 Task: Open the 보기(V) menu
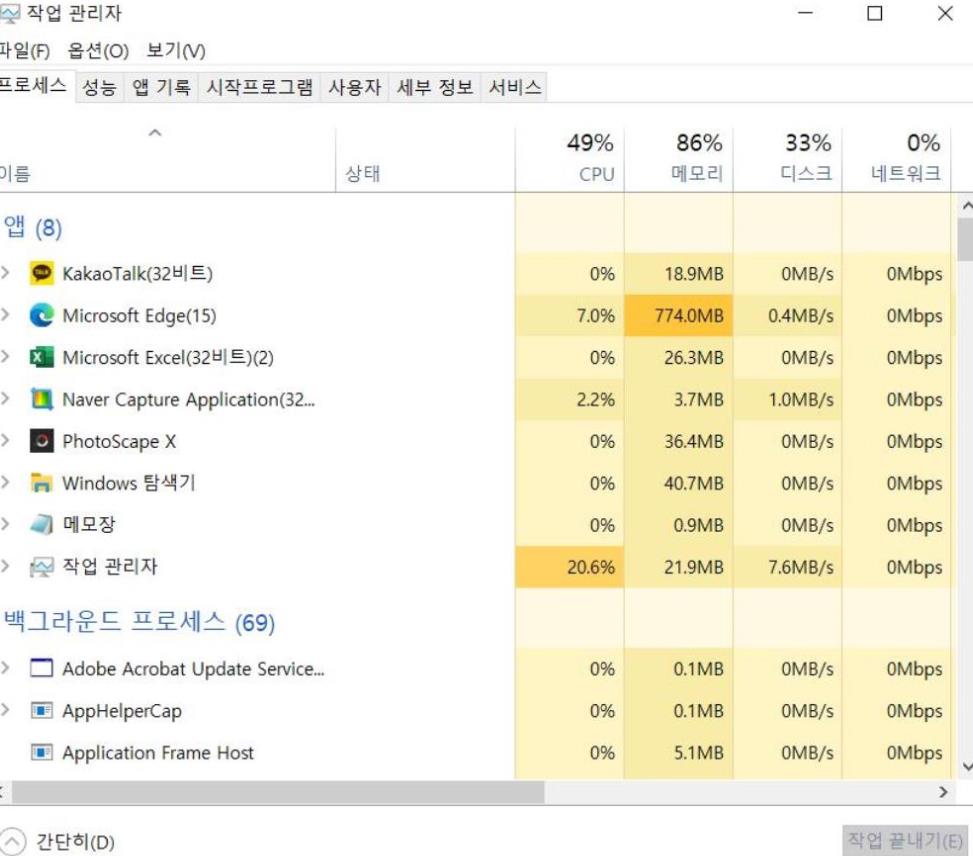pyautogui.click(x=176, y=50)
